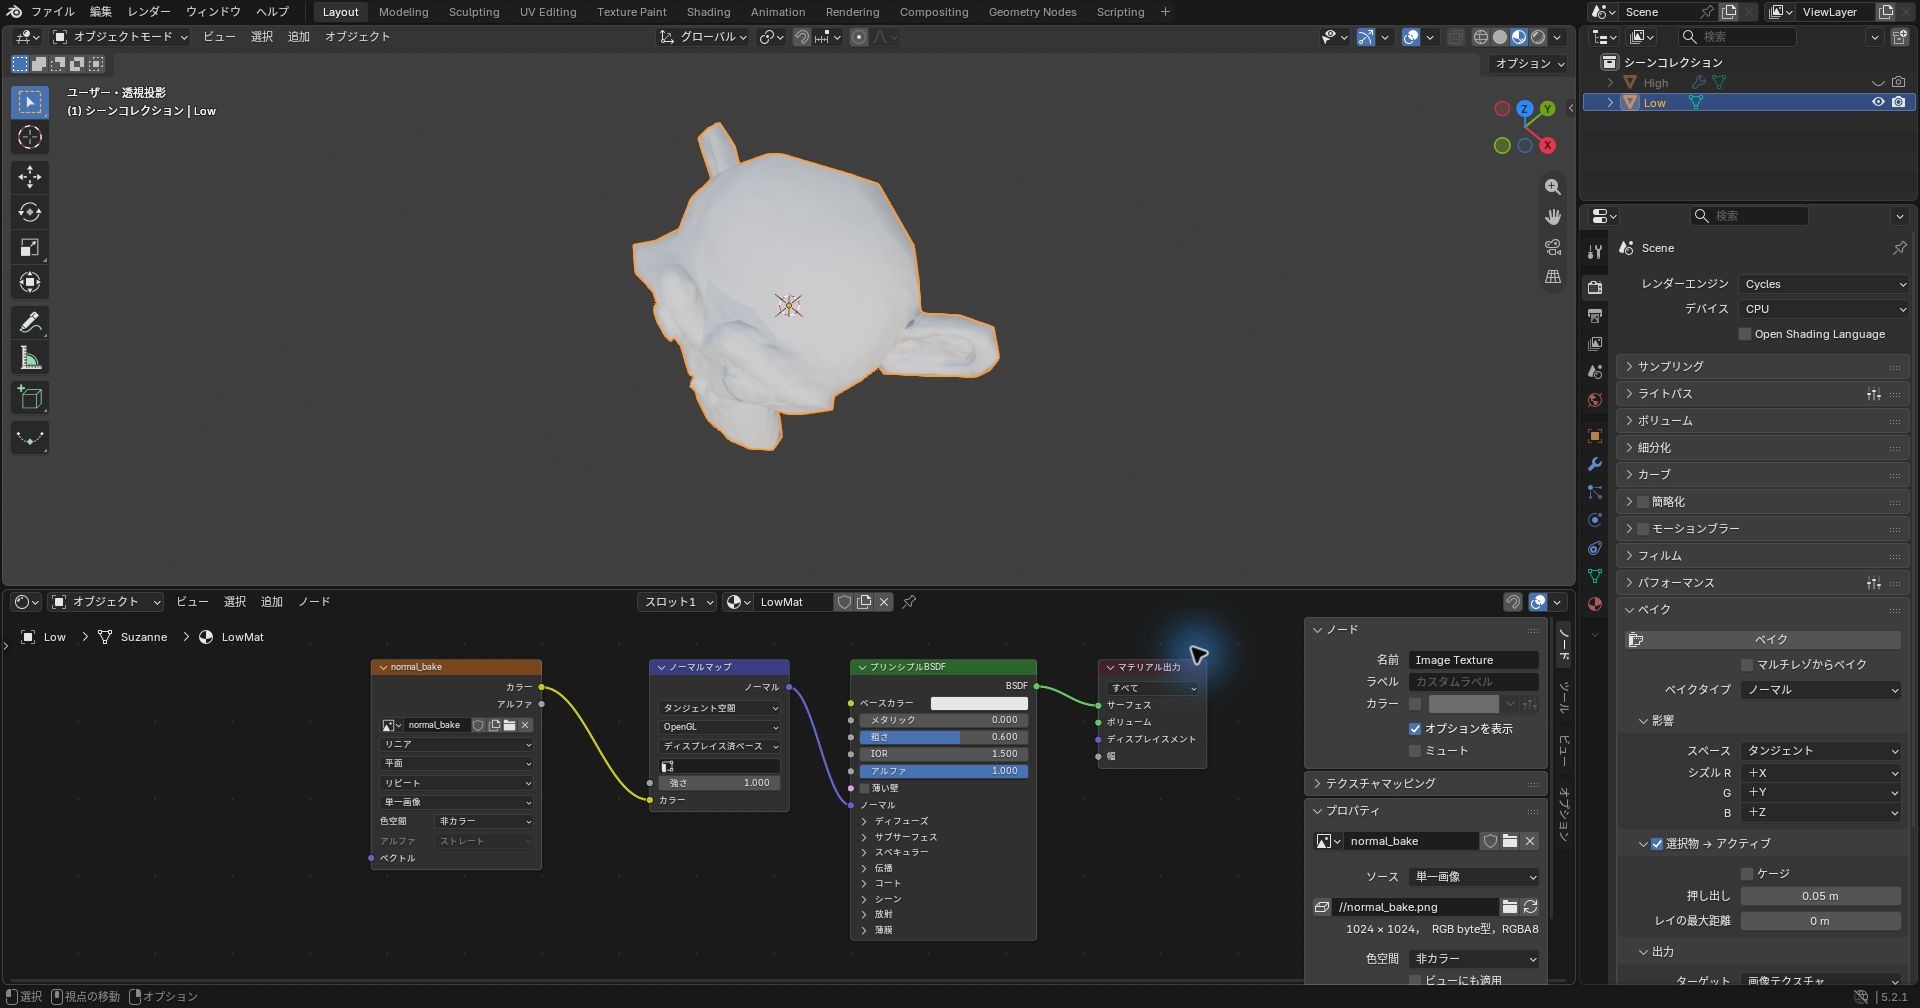Screen dimensions: 1920x1008
Task: Toggle the Mute node checkbox
Action: click(x=1415, y=751)
